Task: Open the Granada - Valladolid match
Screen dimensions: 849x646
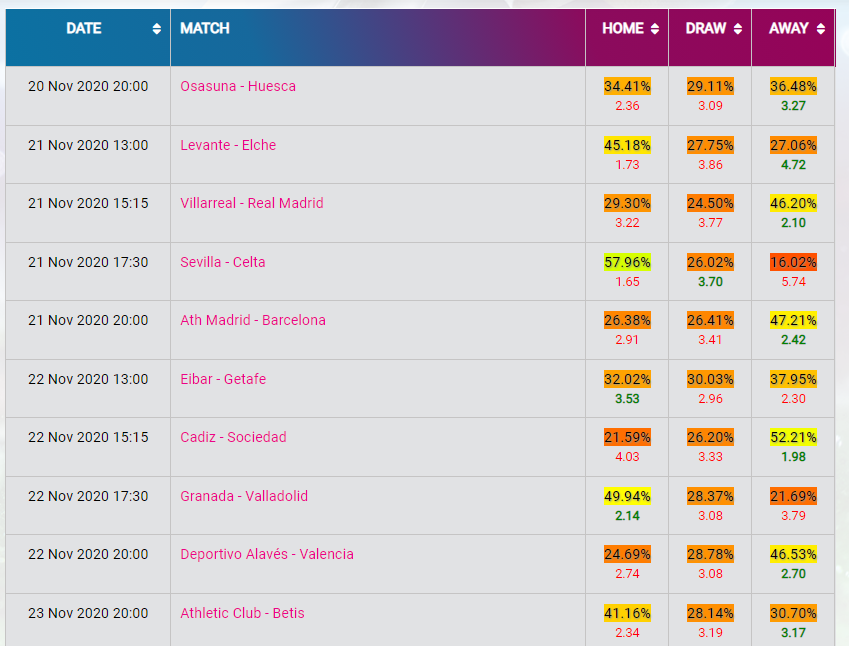Action: coord(244,496)
